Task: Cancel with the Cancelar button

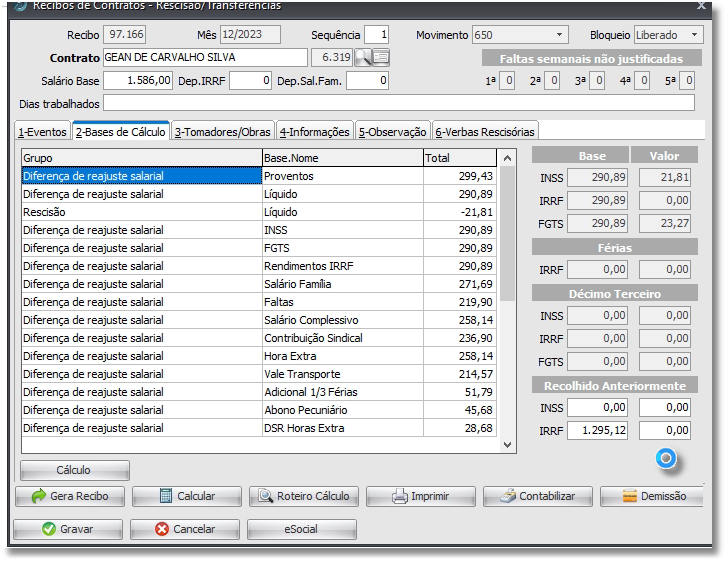Action: click(x=185, y=529)
